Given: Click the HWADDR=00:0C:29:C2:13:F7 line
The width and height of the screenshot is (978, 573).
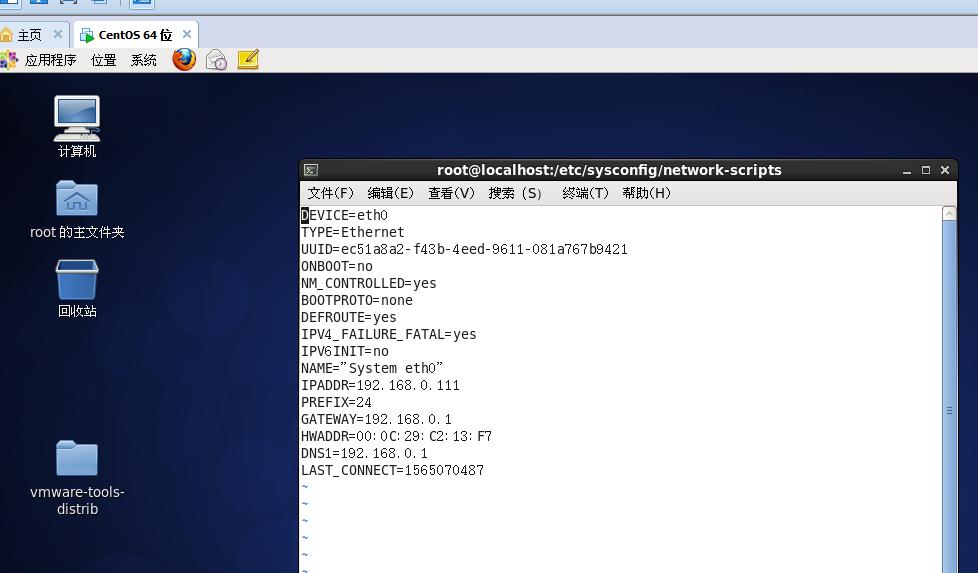Looking at the screenshot, I should (x=397, y=436).
